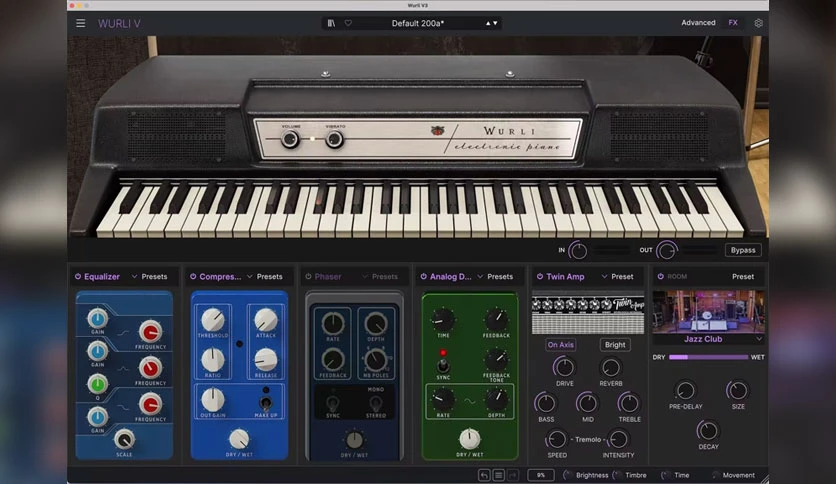
Task: Click the undo arrow in bottom bar
Action: point(484,475)
